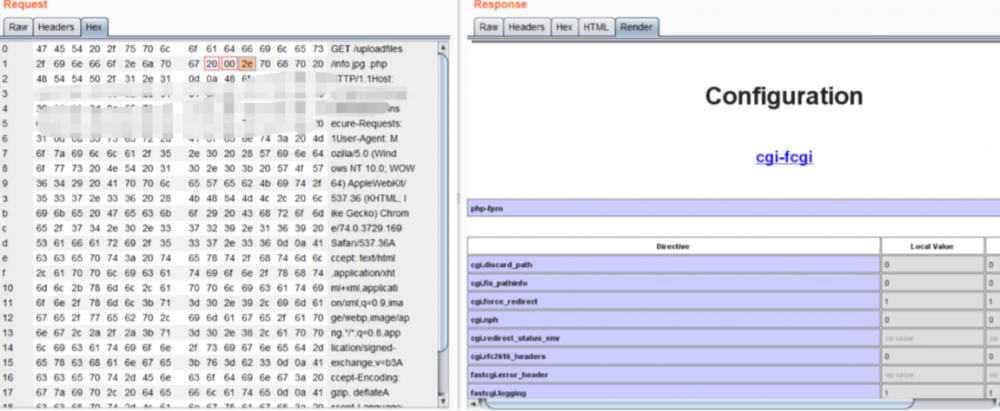Click the ASCII text "lication/signed-"

(x=363, y=348)
